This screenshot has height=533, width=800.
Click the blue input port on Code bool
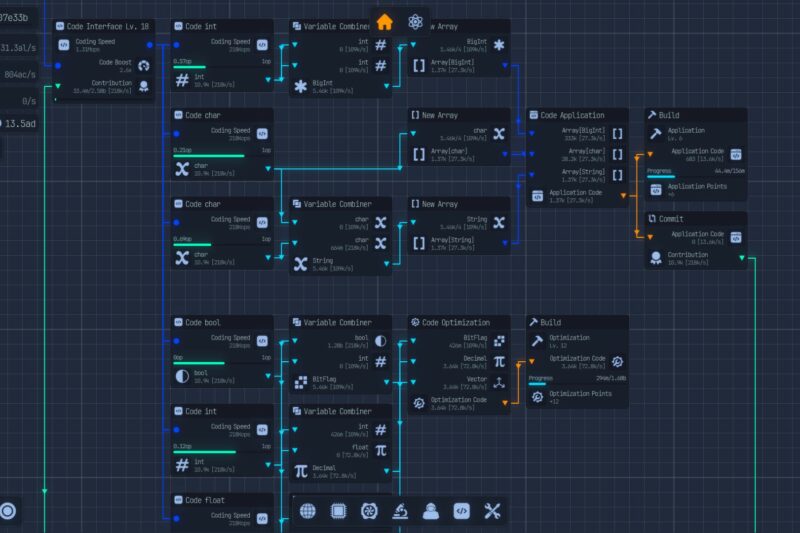point(178,342)
